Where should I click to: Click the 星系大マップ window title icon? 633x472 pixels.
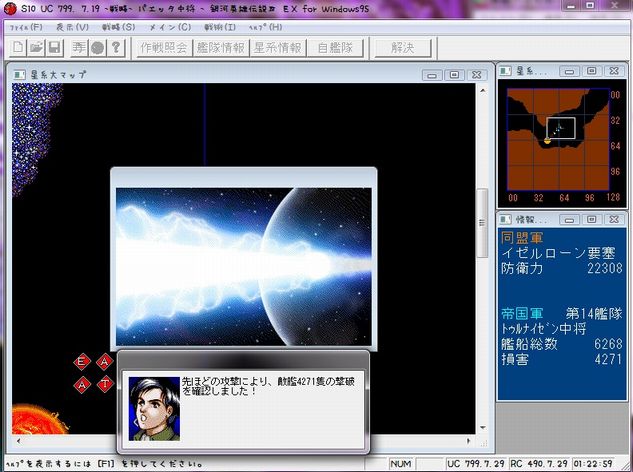19,74
